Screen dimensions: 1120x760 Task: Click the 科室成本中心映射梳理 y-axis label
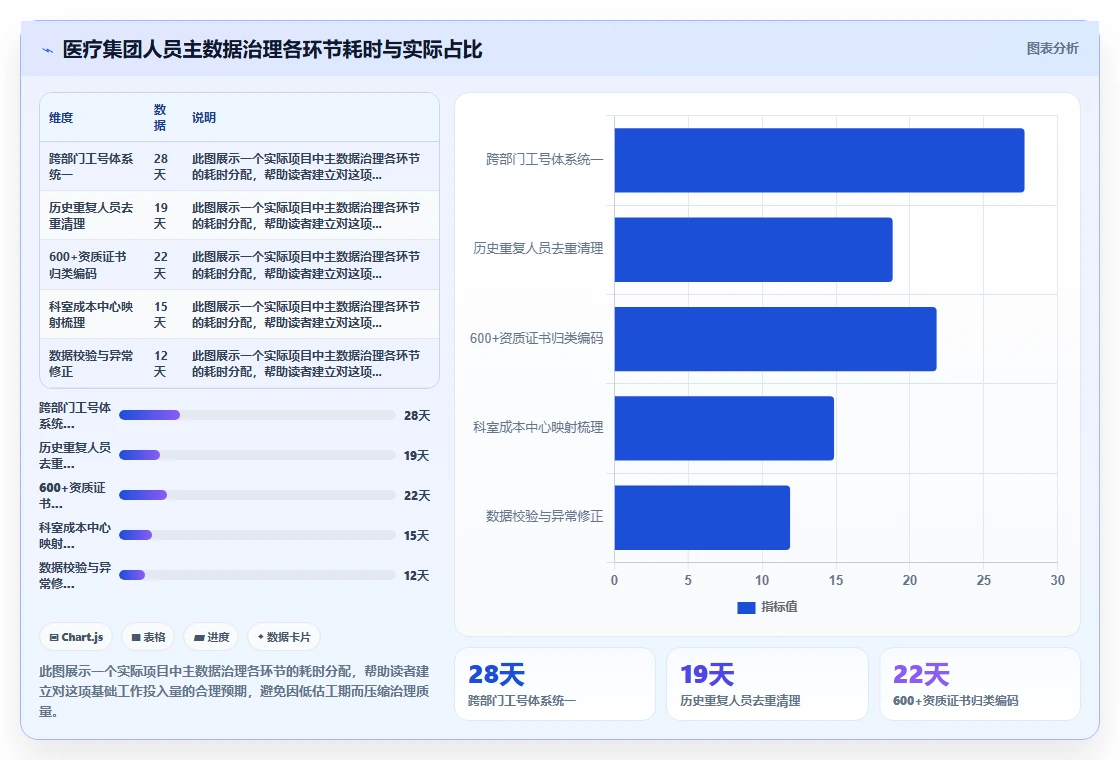click(x=538, y=427)
